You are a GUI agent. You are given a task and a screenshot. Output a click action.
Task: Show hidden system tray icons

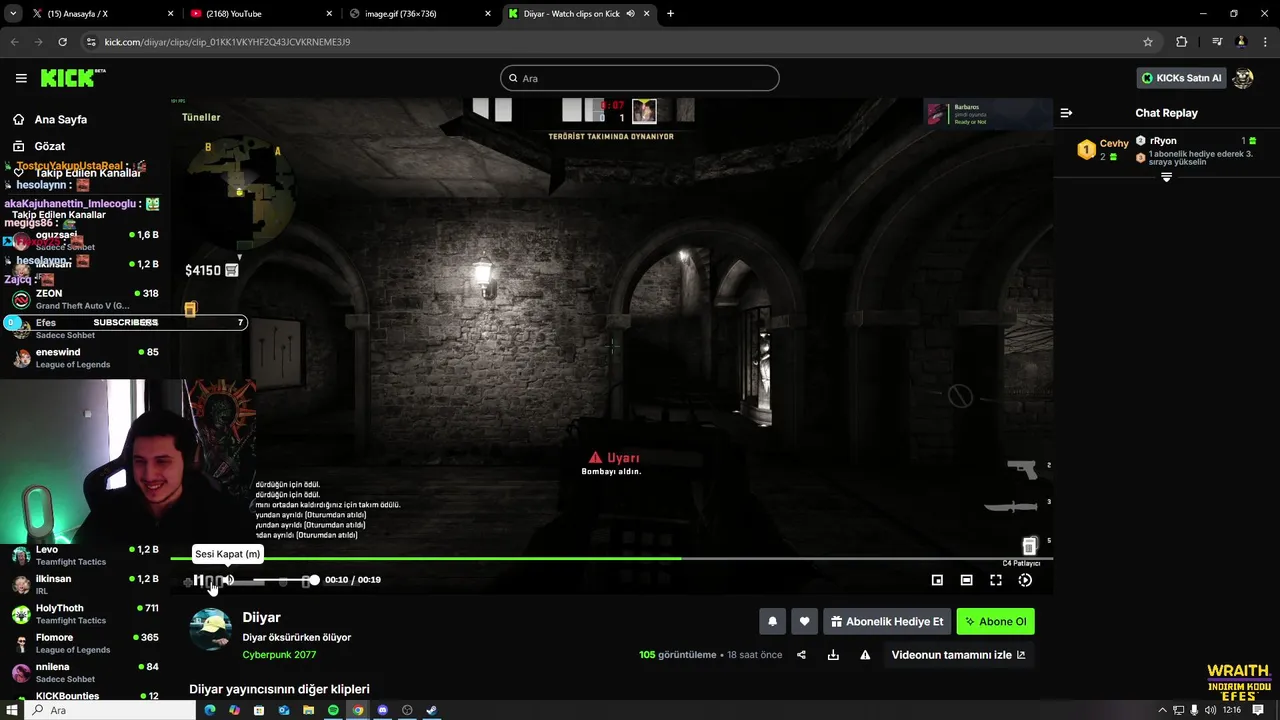click(1163, 710)
